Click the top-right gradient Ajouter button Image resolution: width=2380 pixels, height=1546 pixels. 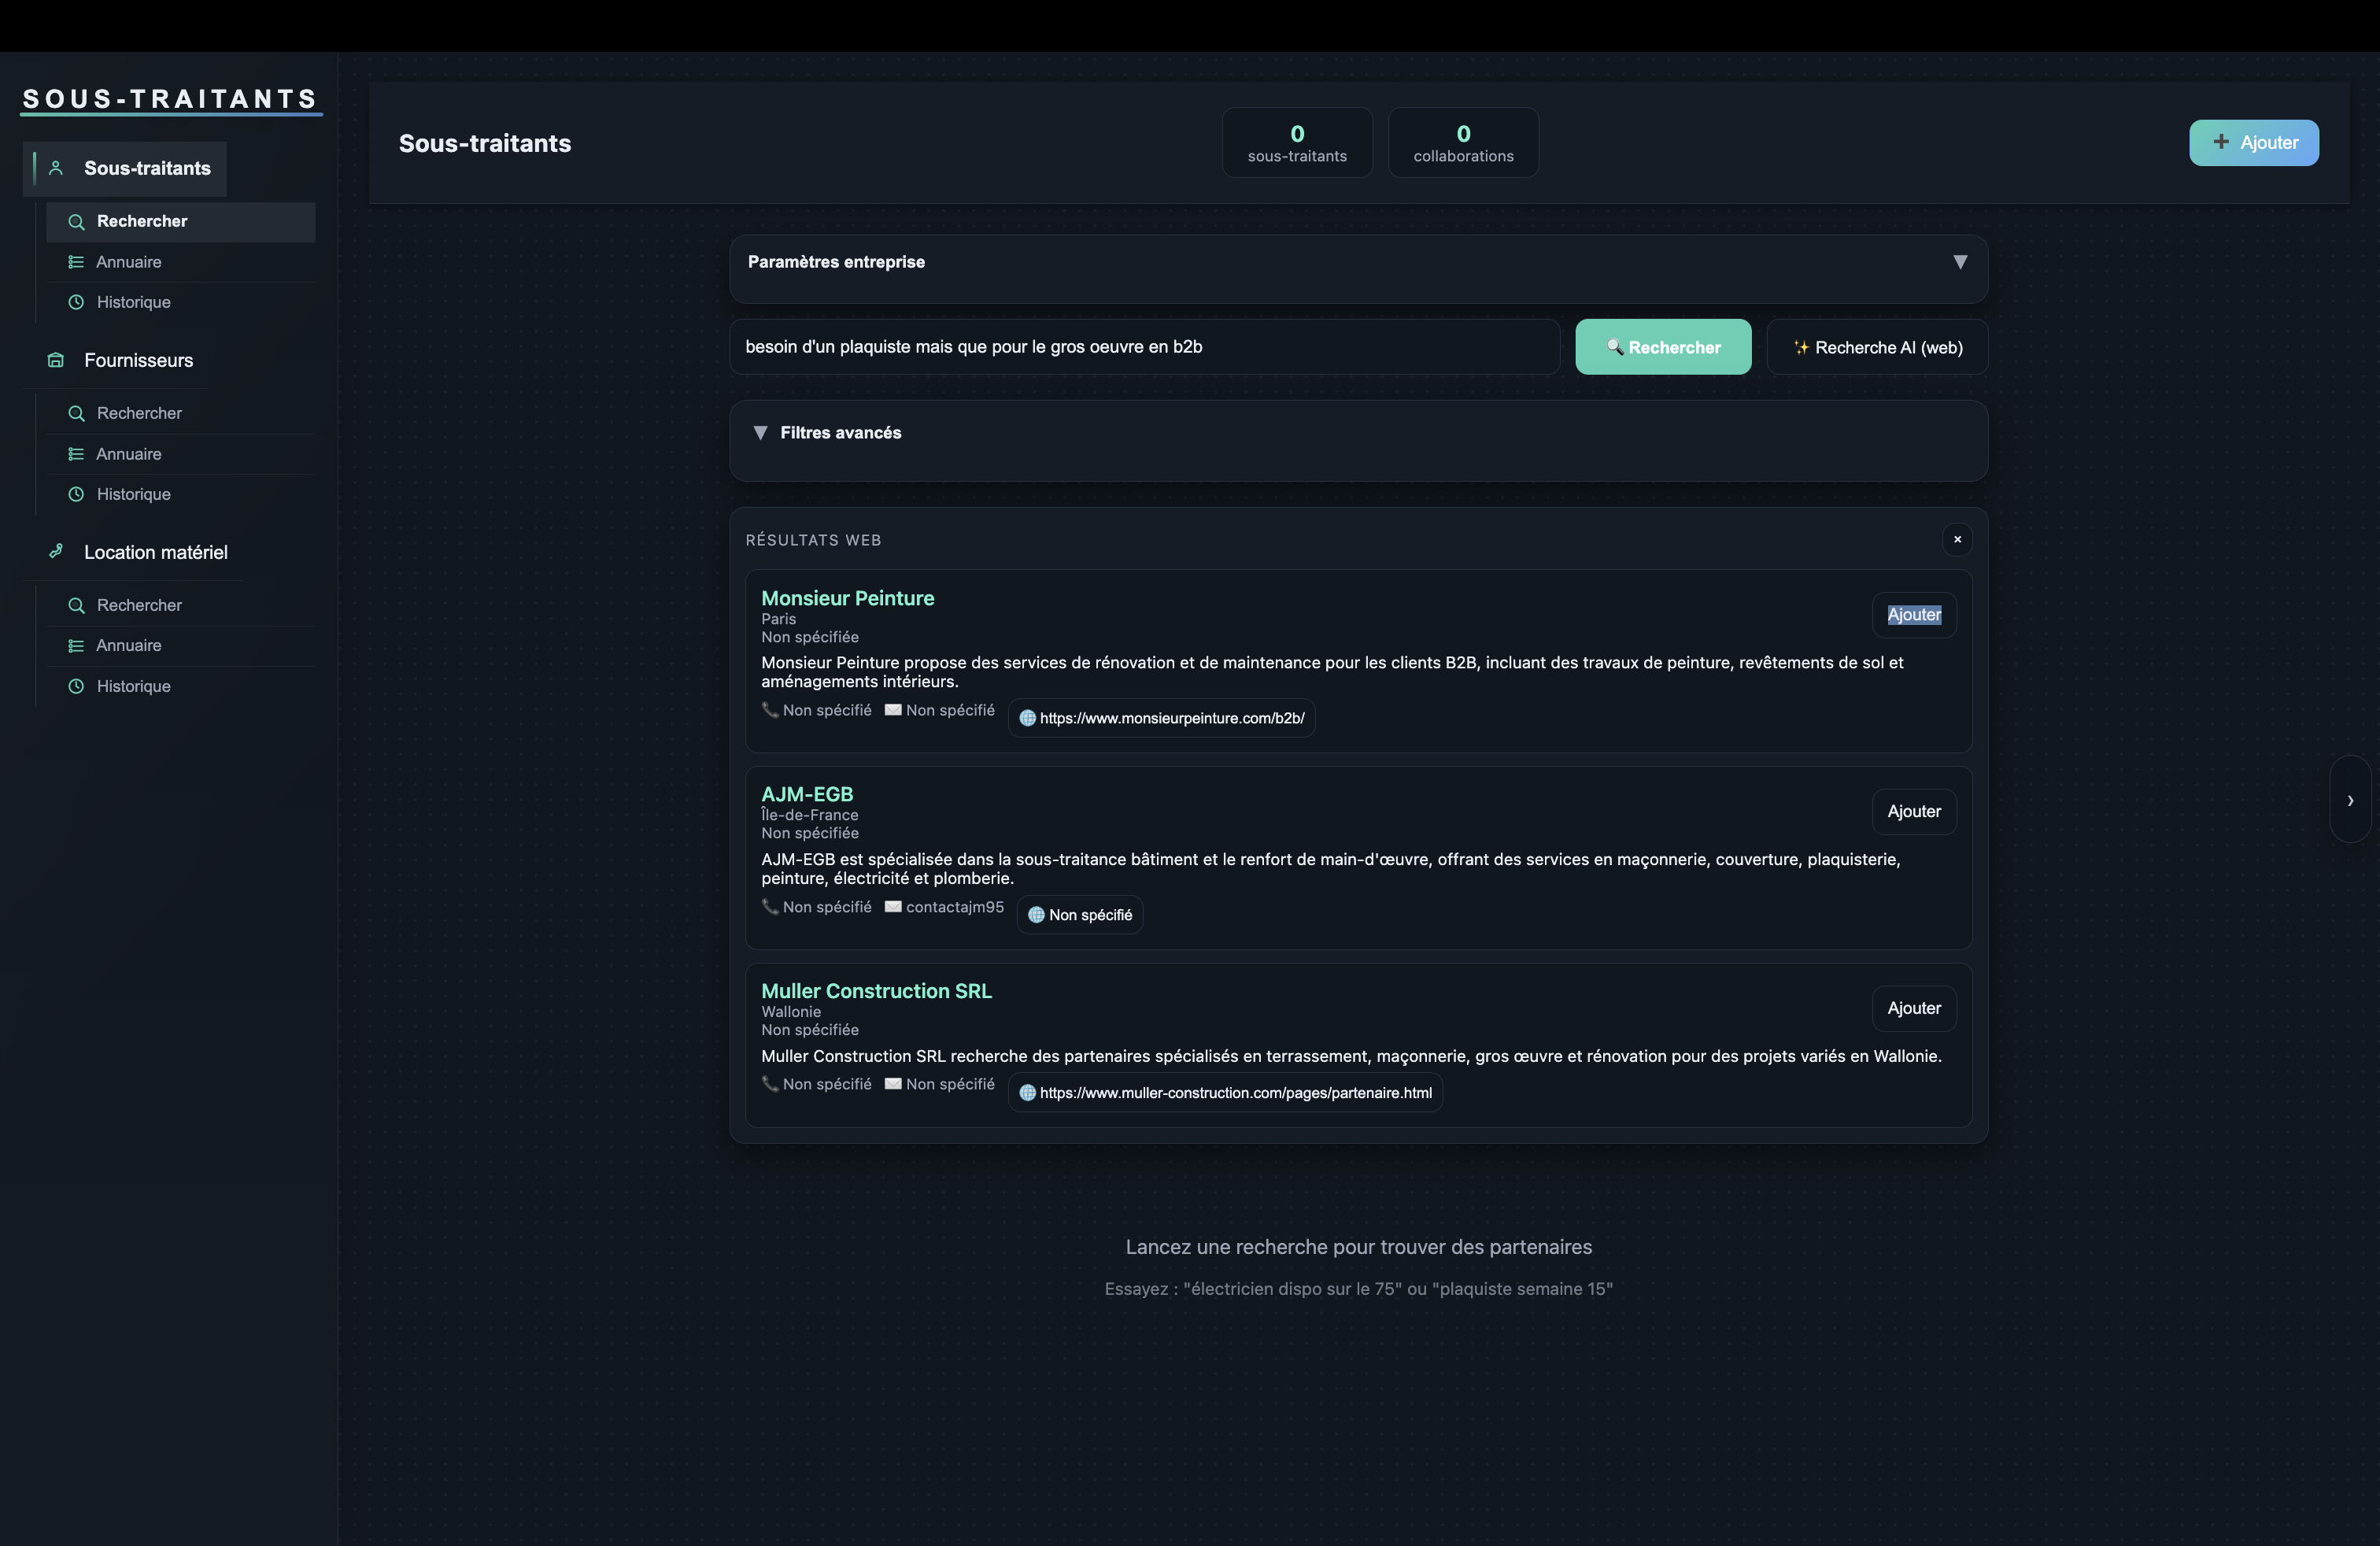tap(2254, 142)
